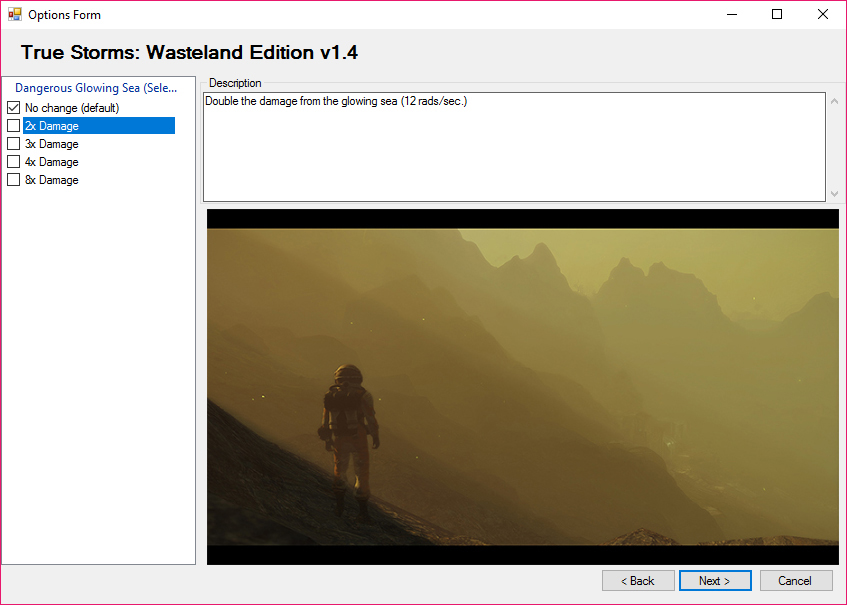
Task: Check the 3x Damage checkbox
Action: pos(14,144)
